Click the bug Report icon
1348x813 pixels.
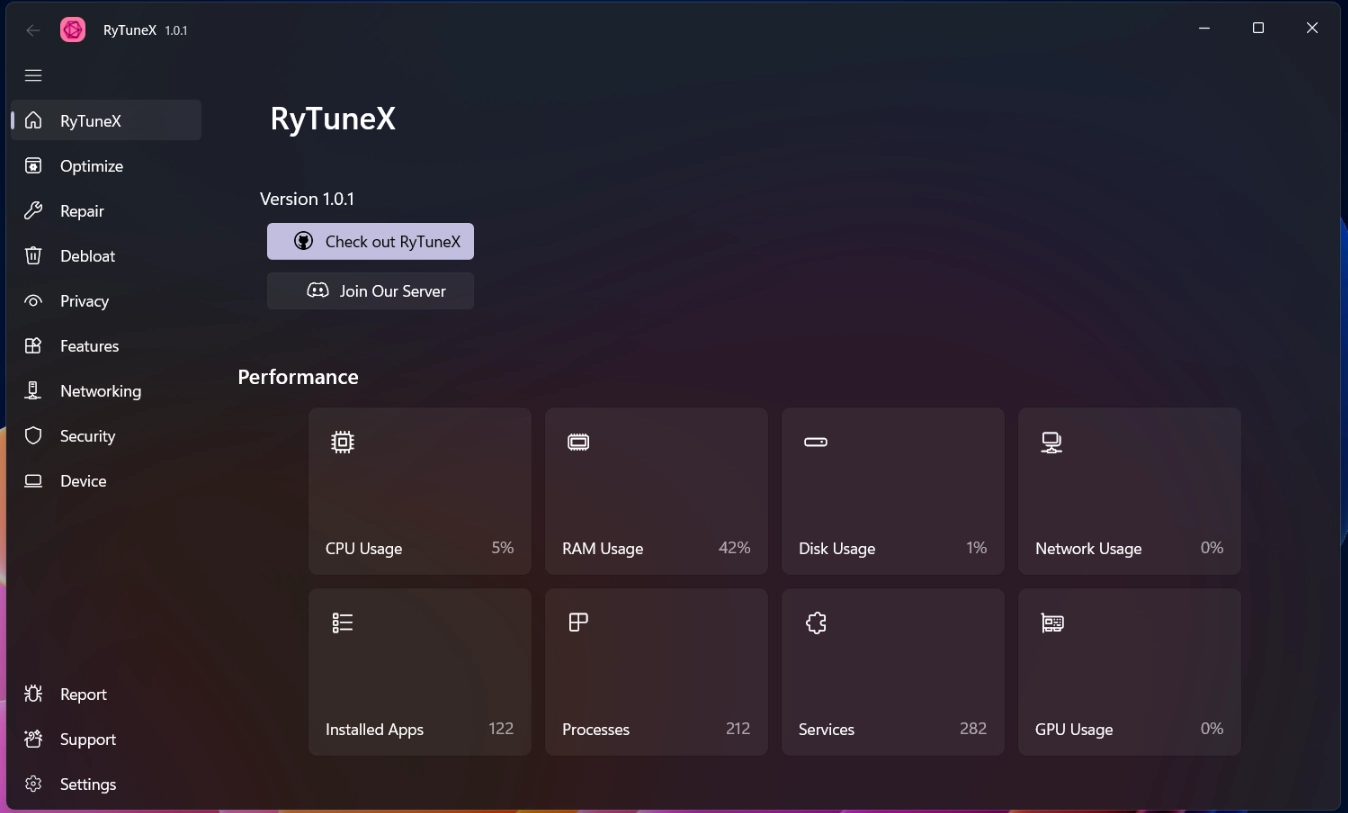pos(33,694)
